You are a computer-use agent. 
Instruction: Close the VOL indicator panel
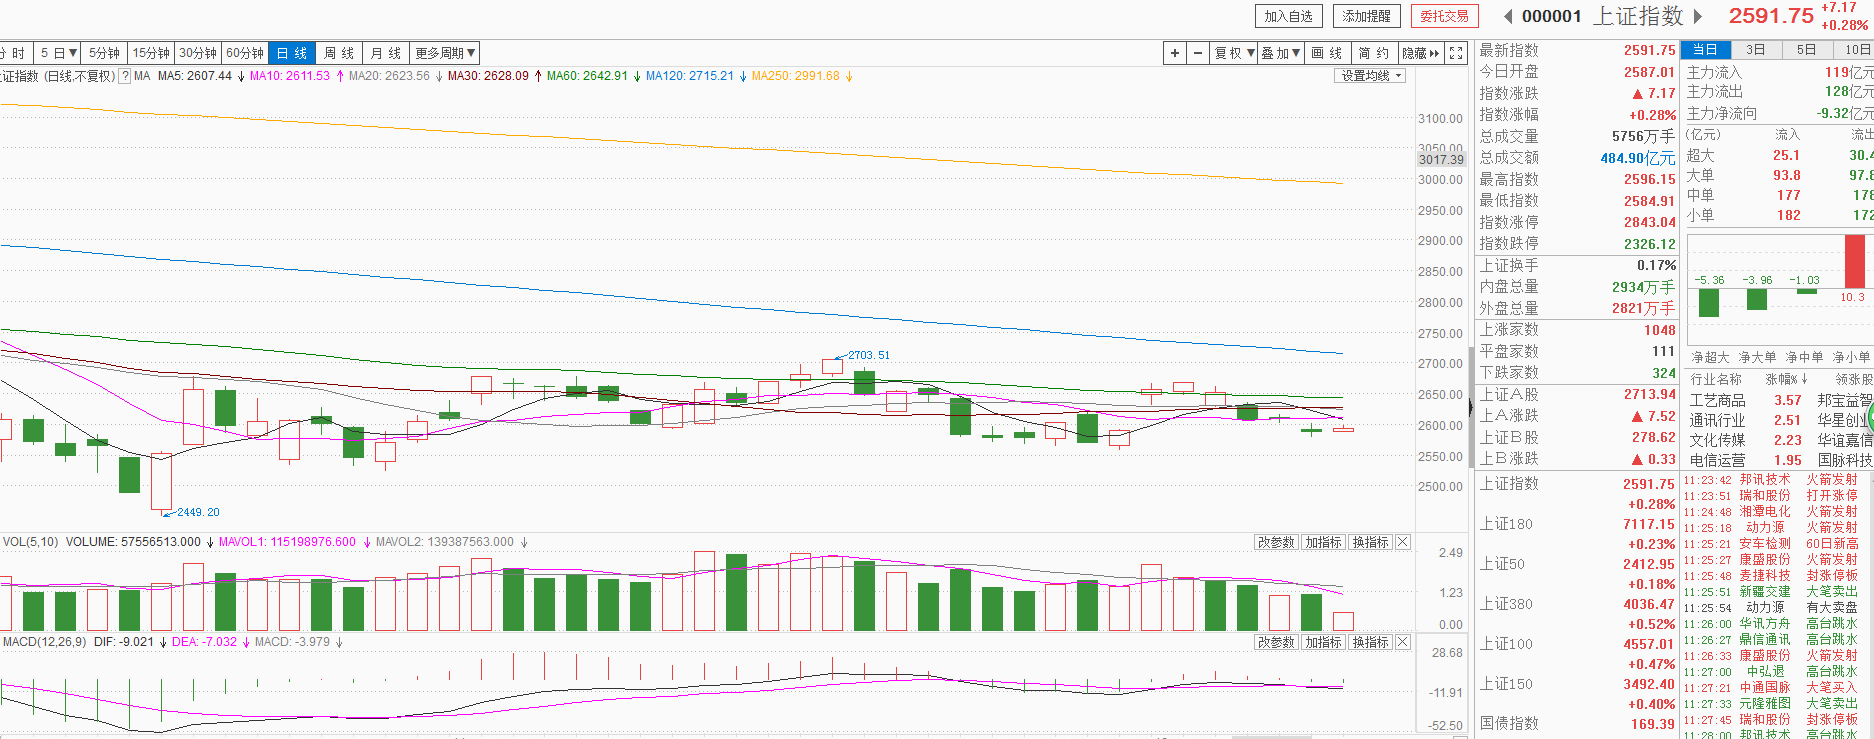pos(1403,542)
